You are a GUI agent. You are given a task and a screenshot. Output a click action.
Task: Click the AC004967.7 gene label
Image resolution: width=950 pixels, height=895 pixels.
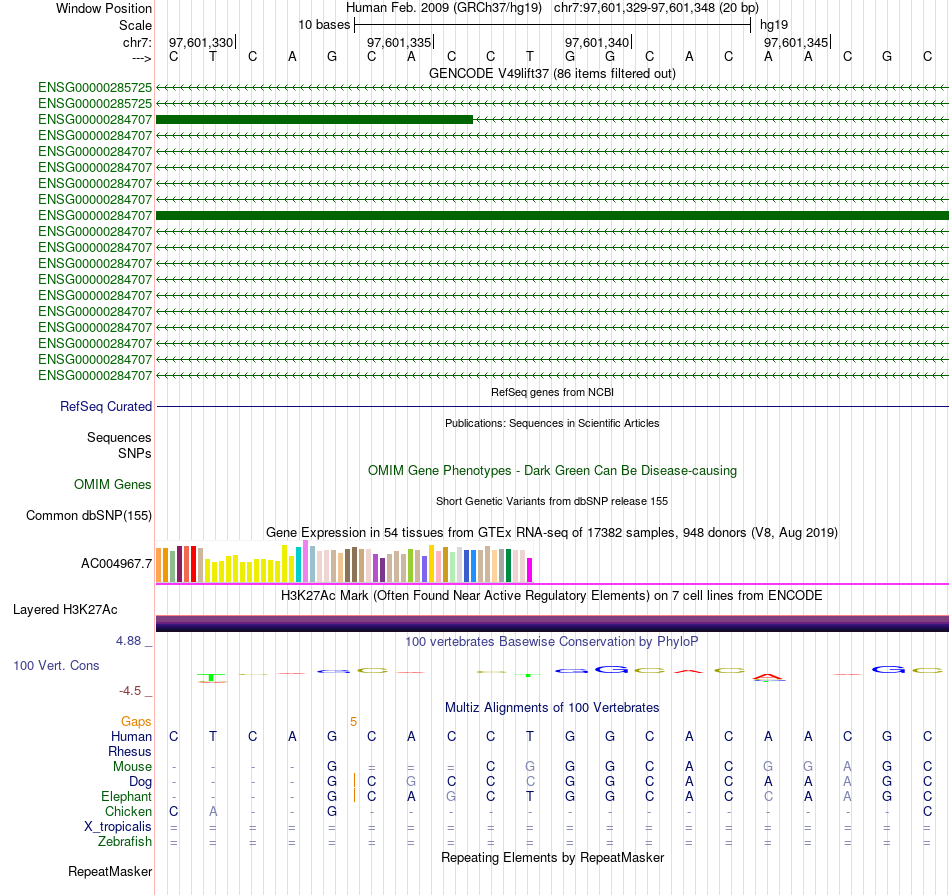click(116, 564)
